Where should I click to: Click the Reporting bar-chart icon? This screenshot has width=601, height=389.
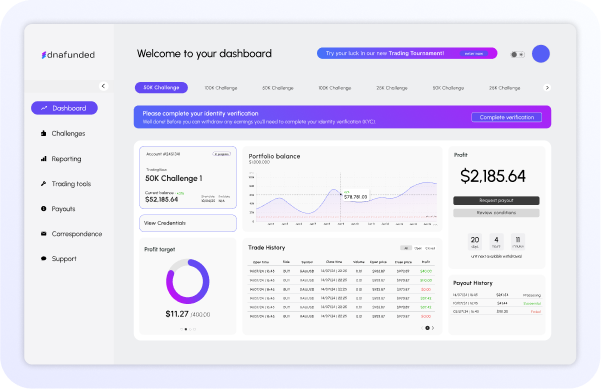pos(43,159)
